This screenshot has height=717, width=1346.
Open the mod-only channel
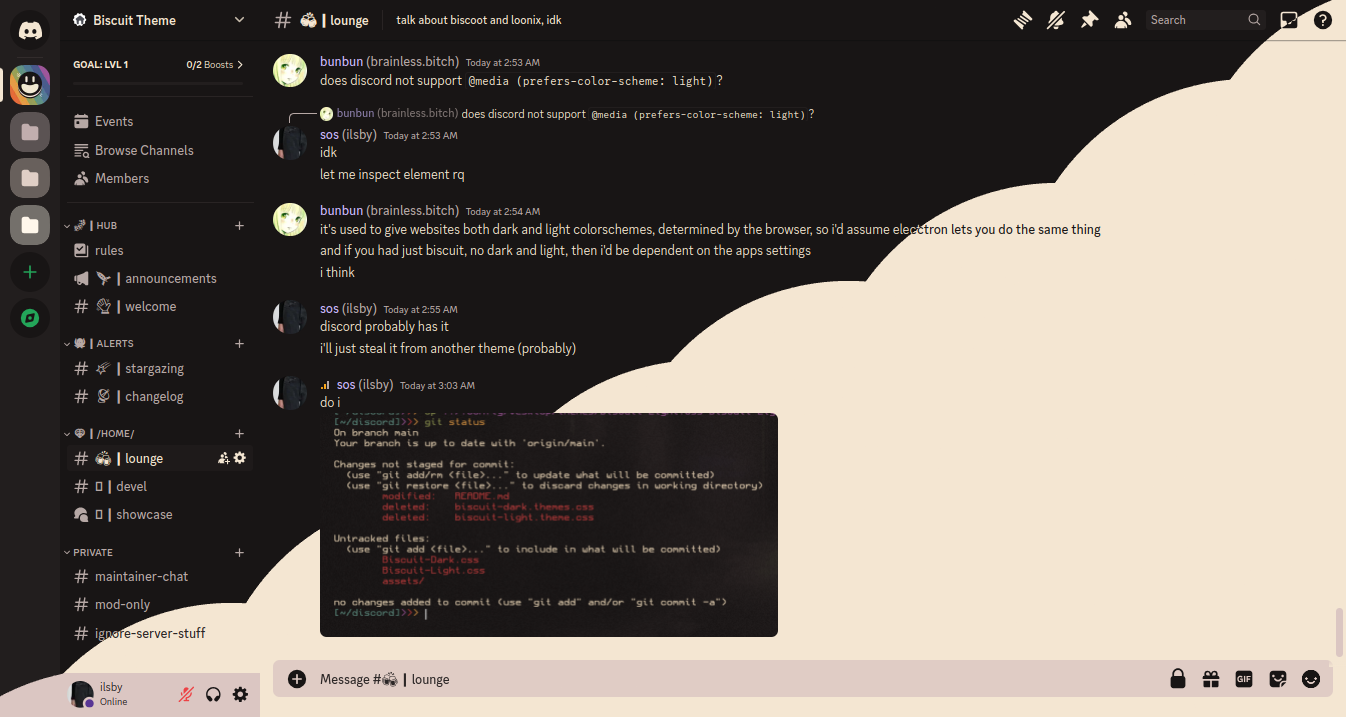pos(158,604)
